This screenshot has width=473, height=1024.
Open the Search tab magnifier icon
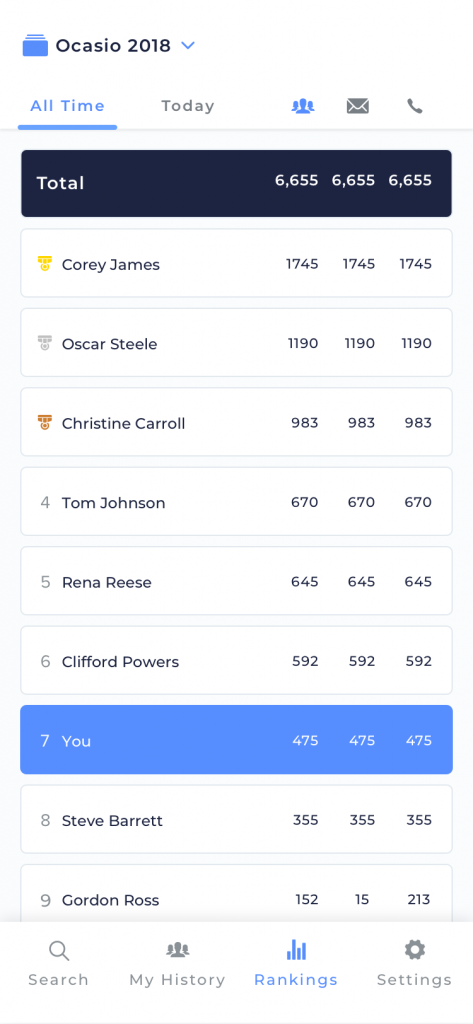[x=59, y=951]
